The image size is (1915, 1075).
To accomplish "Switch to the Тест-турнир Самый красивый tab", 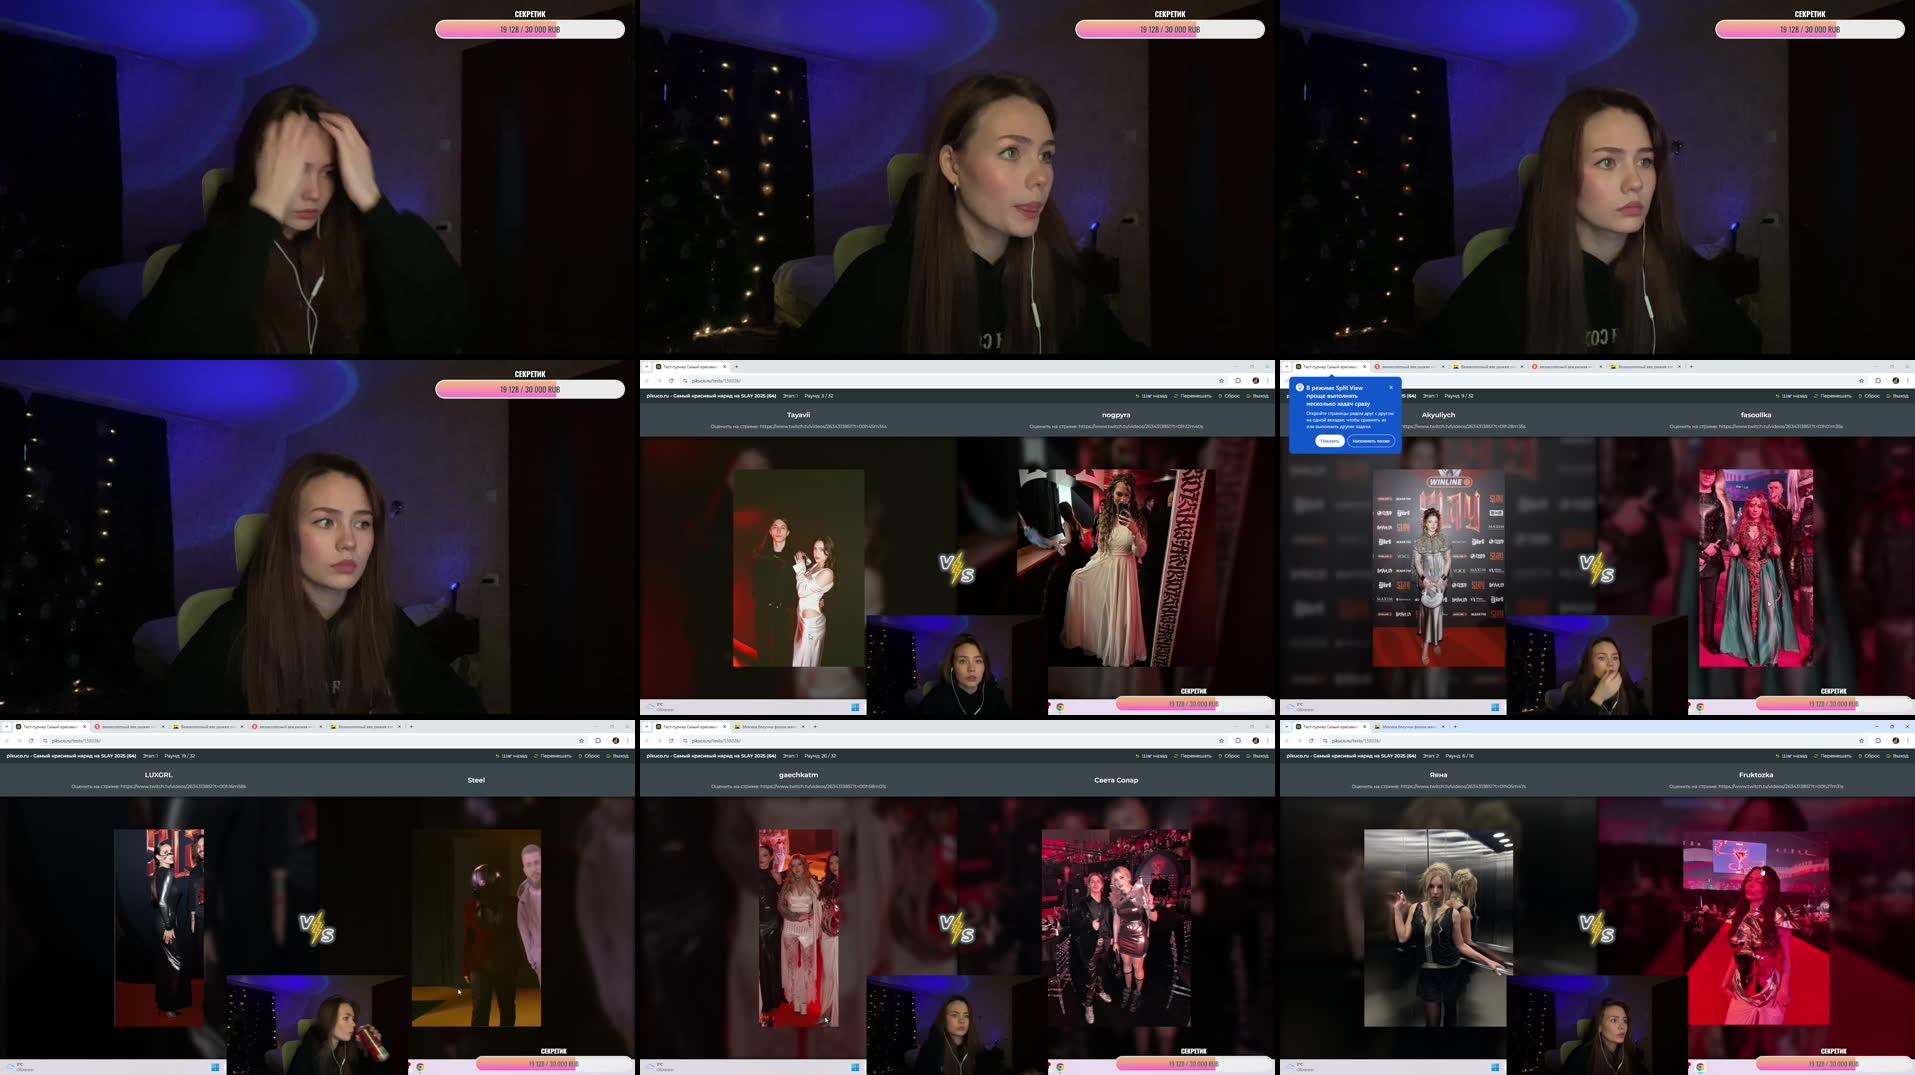I will 690,366.
